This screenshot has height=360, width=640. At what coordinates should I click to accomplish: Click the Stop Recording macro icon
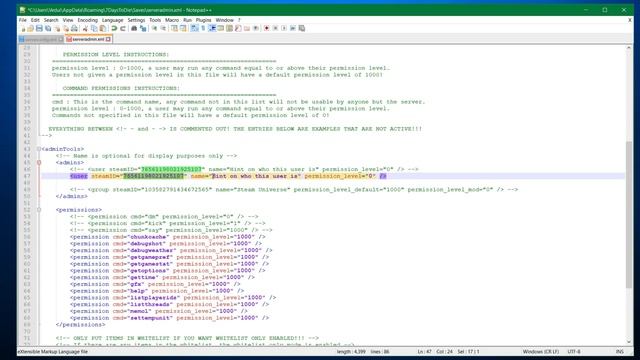tap(276, 29)
